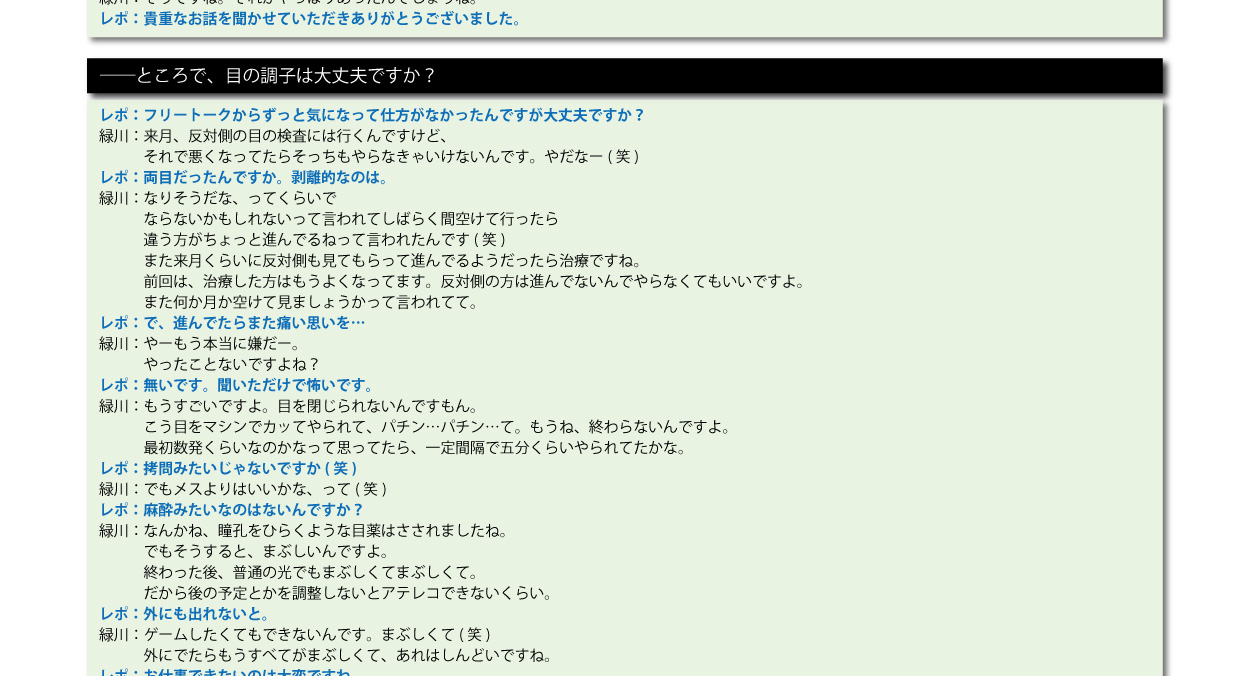Click the line starting '緑川：来月、反対側の目の検査'
This screenshot has width=1250, height=676.
click(x=276, y=136)
